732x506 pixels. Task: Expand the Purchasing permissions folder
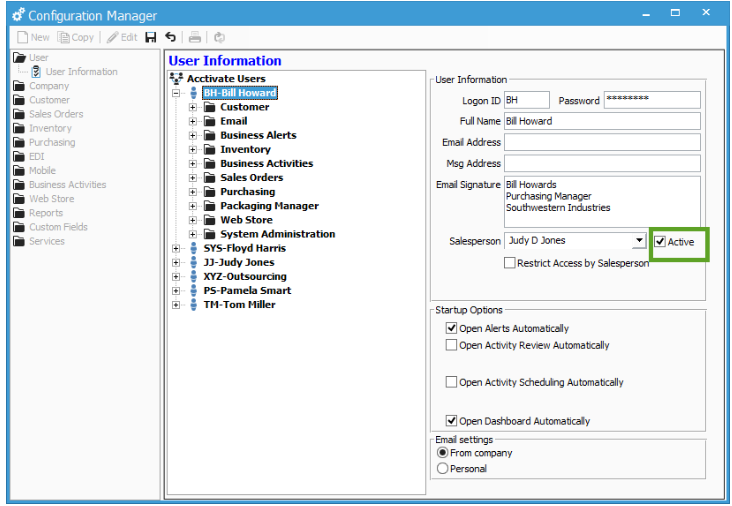point(192,192)
